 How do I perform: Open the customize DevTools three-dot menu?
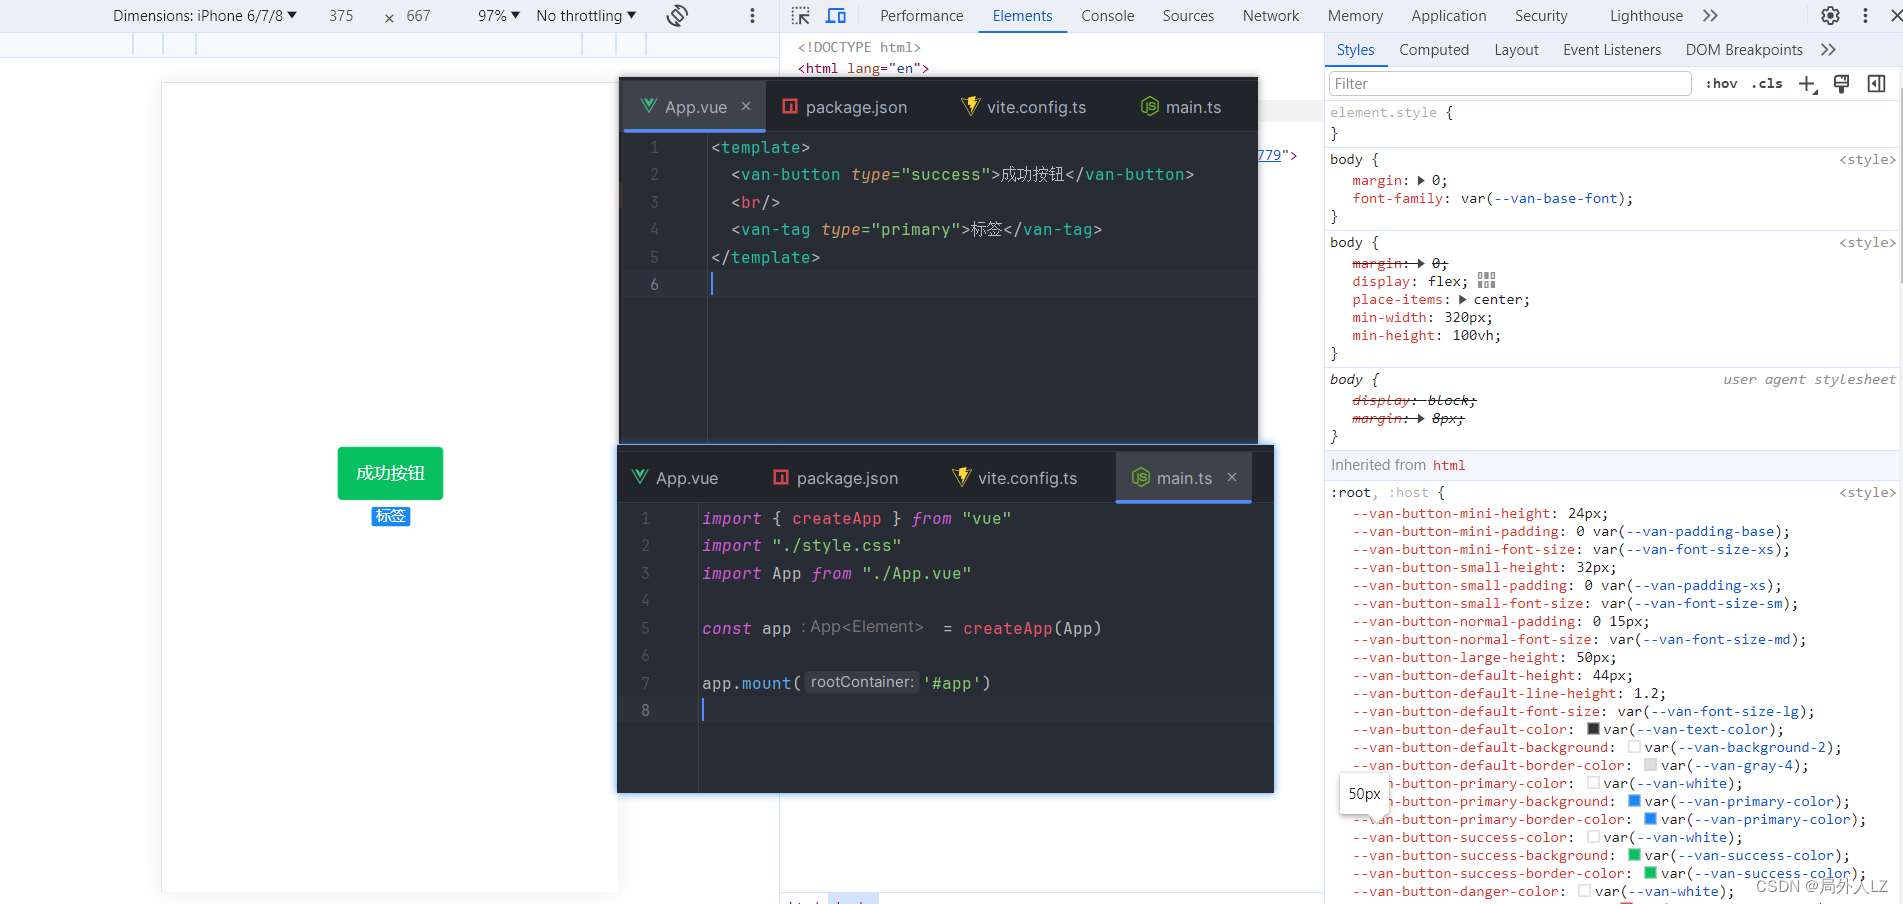click(1865, 15)
